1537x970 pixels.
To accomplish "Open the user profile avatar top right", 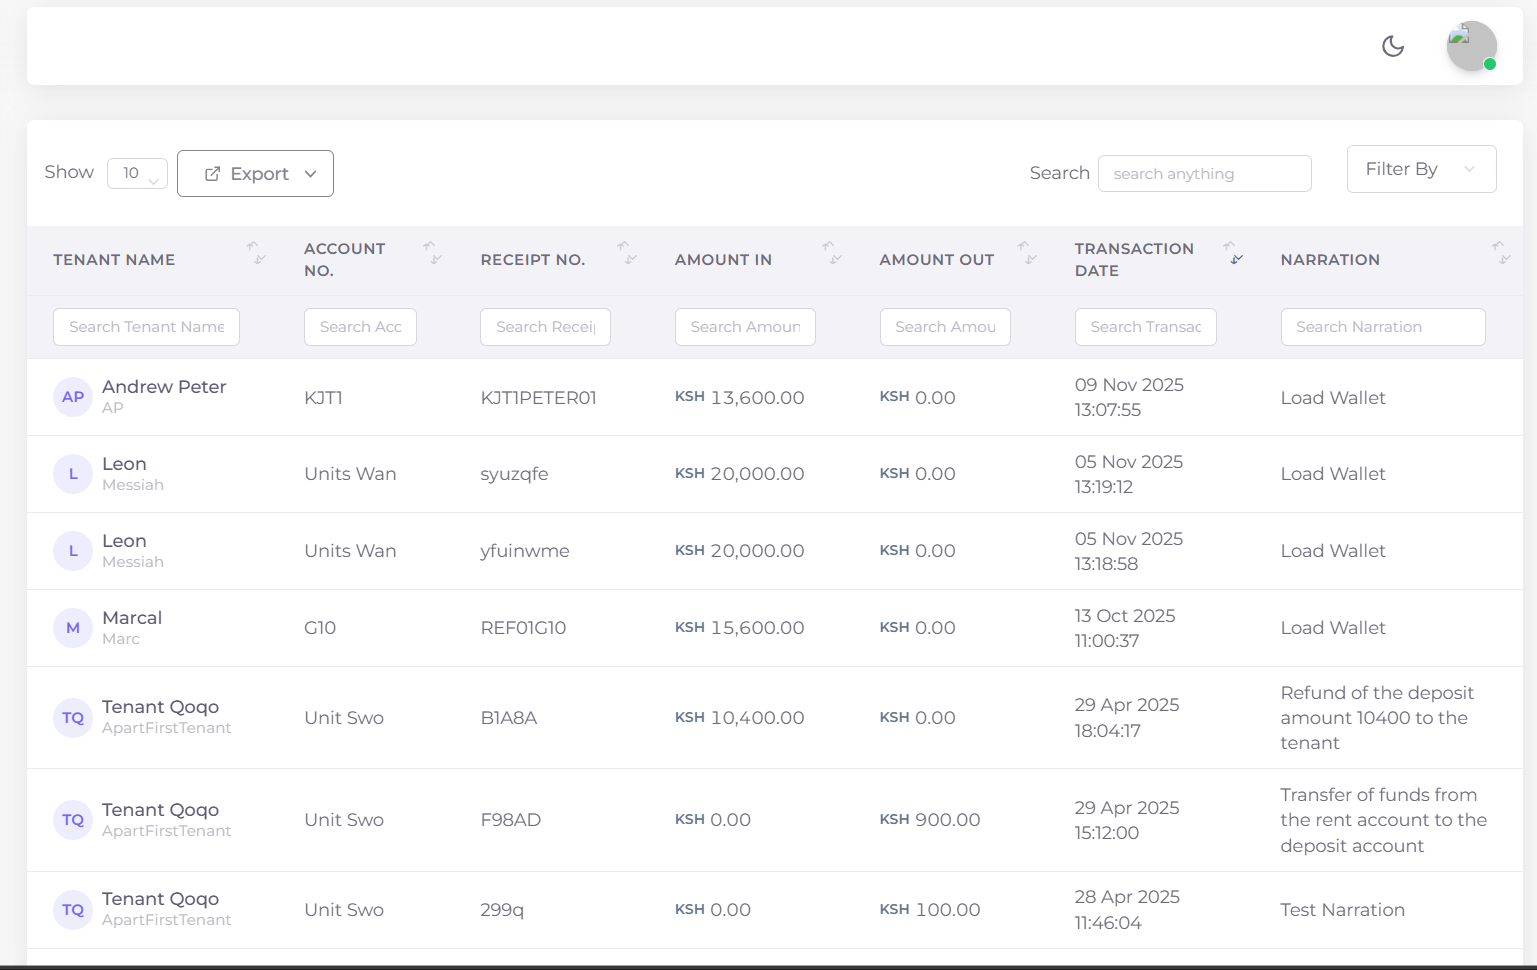I will 1470,46.
